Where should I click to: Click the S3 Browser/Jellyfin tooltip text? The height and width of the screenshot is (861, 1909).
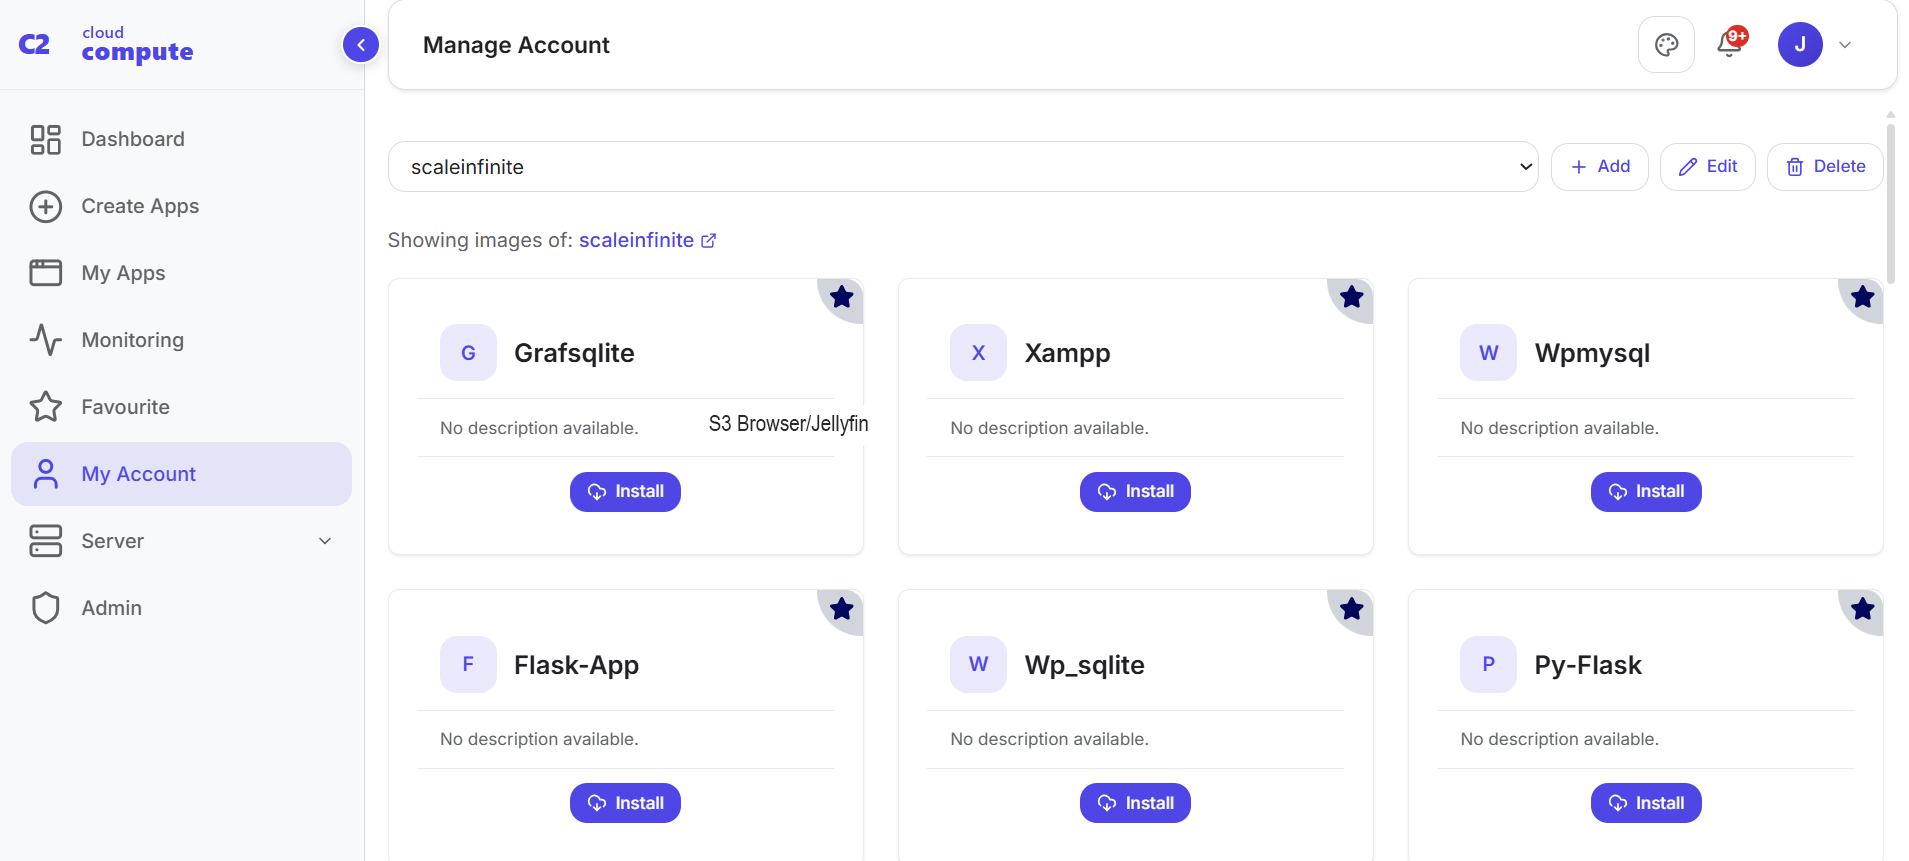(x=788, y=424)
